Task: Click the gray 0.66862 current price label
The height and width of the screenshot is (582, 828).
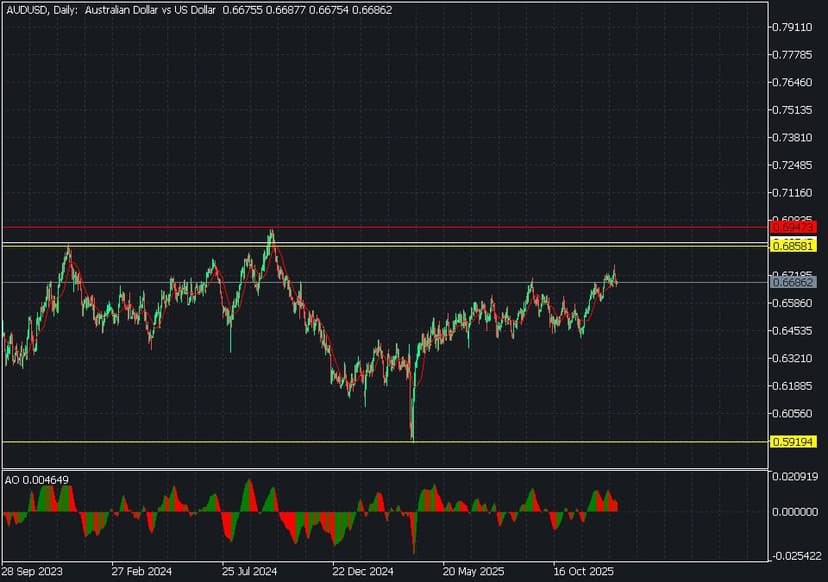Action: click(x=794, y=283)
